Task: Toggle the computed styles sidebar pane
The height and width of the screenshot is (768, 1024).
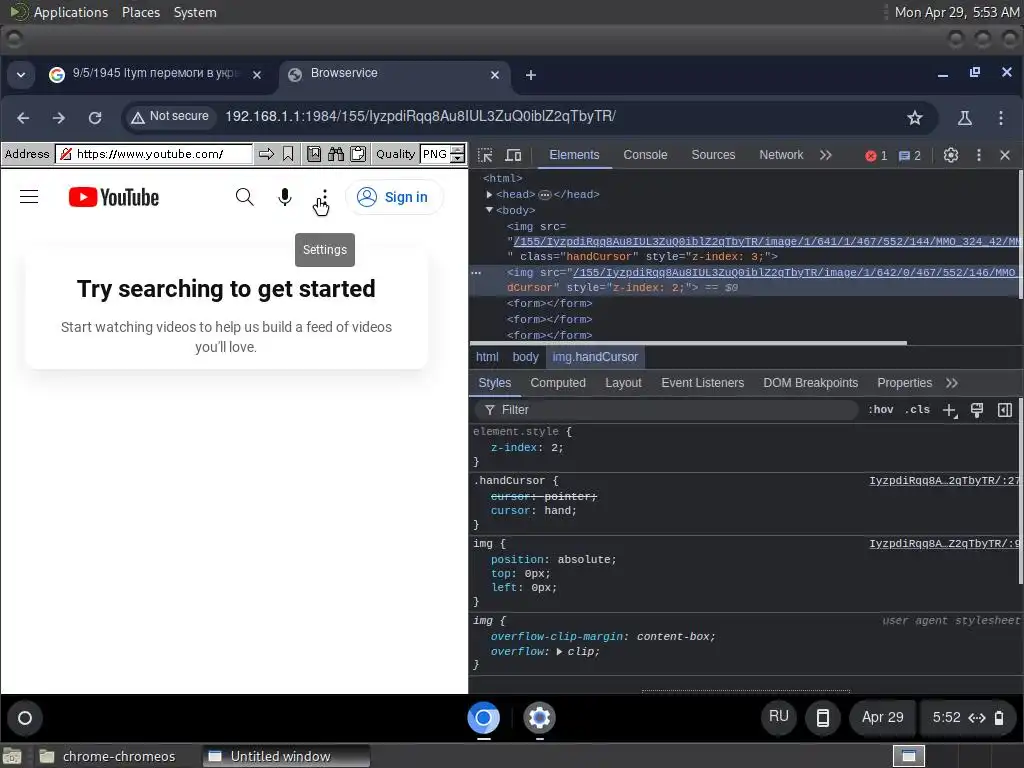Action: 1005,410
